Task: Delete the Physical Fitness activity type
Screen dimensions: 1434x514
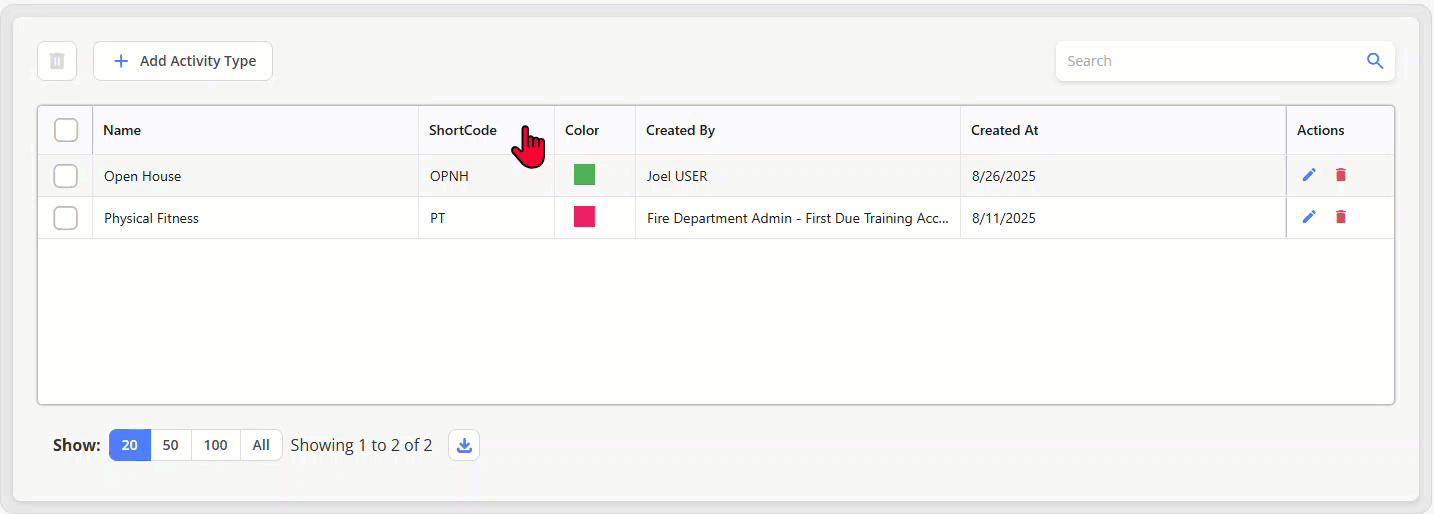Action: click(x=1341, y=217)
